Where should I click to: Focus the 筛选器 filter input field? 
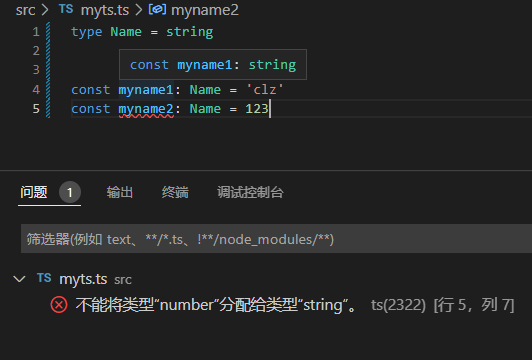pos(276,239)
